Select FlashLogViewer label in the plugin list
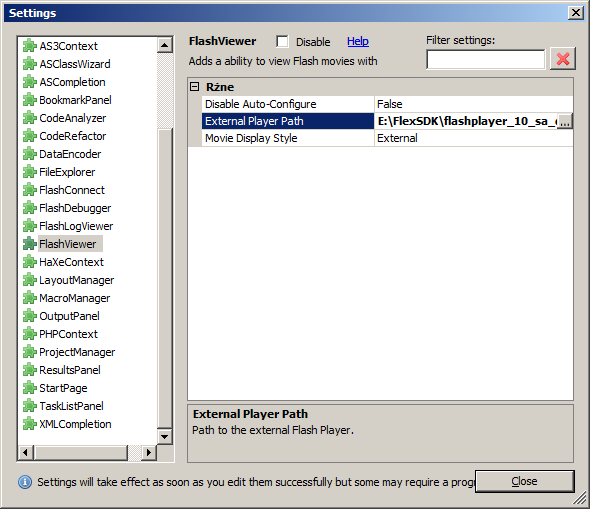Viewport: 590px width, 509px height. pos(76,226)
